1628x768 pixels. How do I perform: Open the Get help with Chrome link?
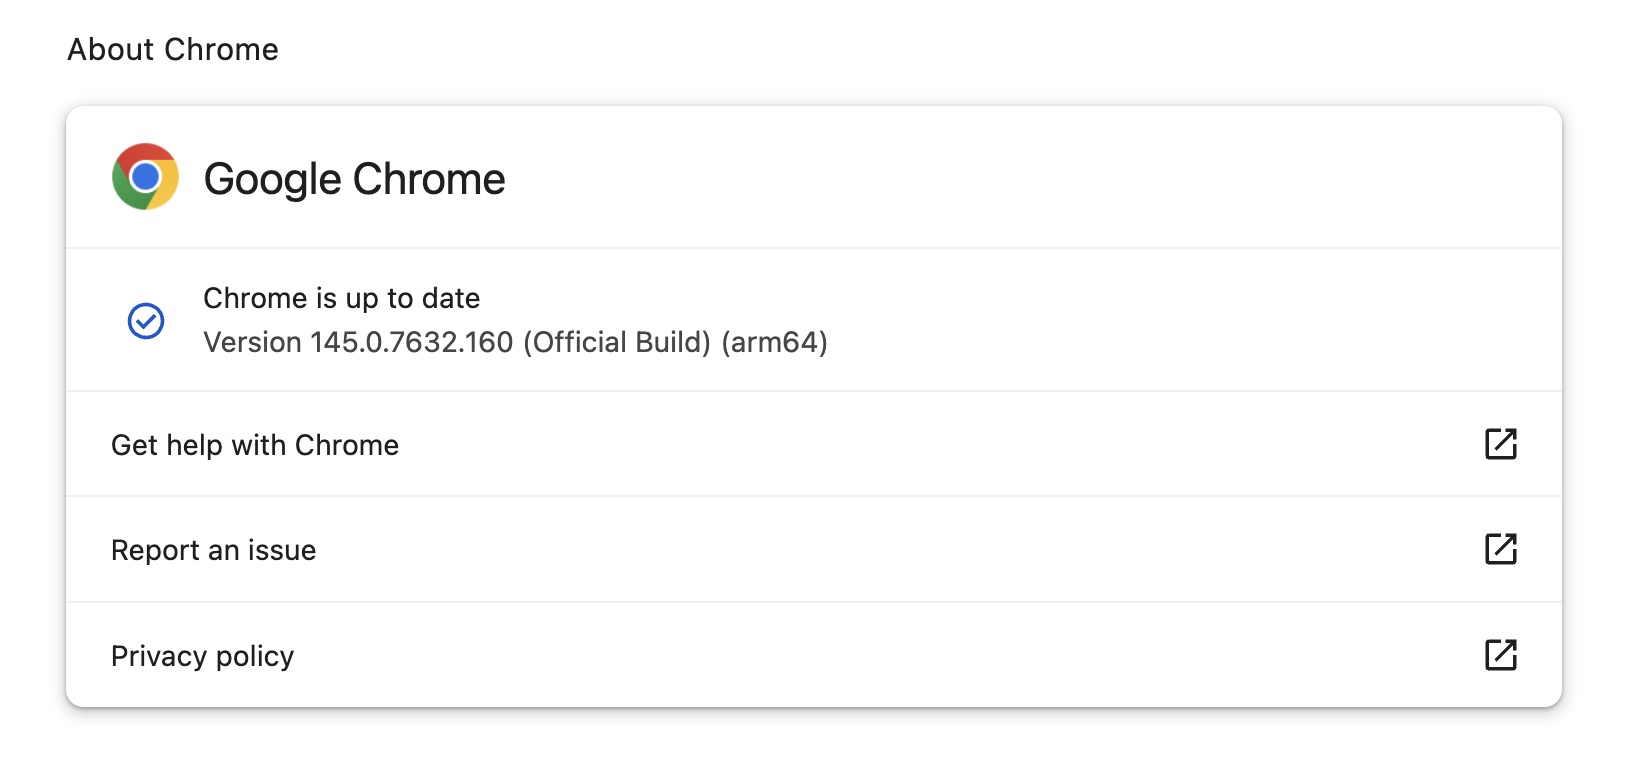coord(255,445)
